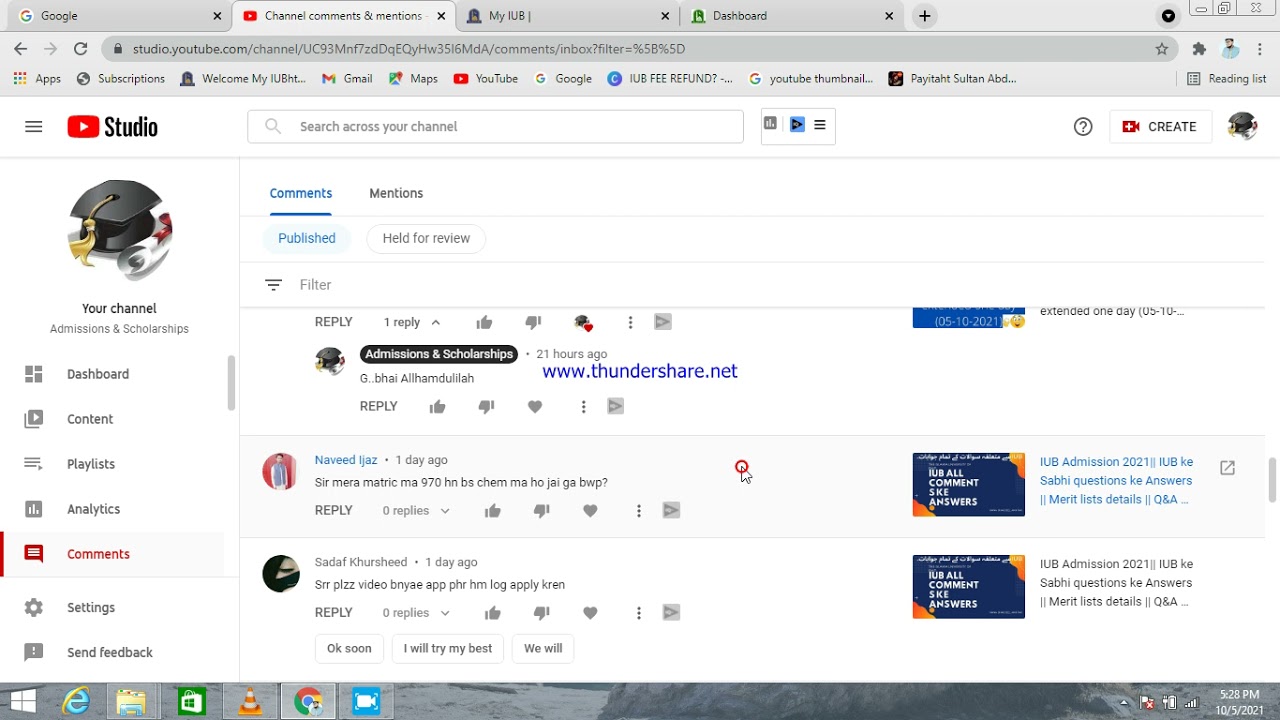Bookmark this page with the star icon

(1162, 49)
